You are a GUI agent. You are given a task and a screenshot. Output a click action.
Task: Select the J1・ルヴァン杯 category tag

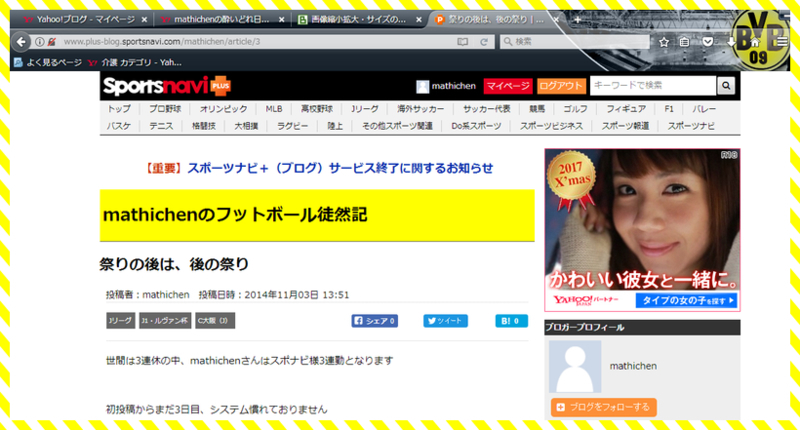(x=165, y=321)
